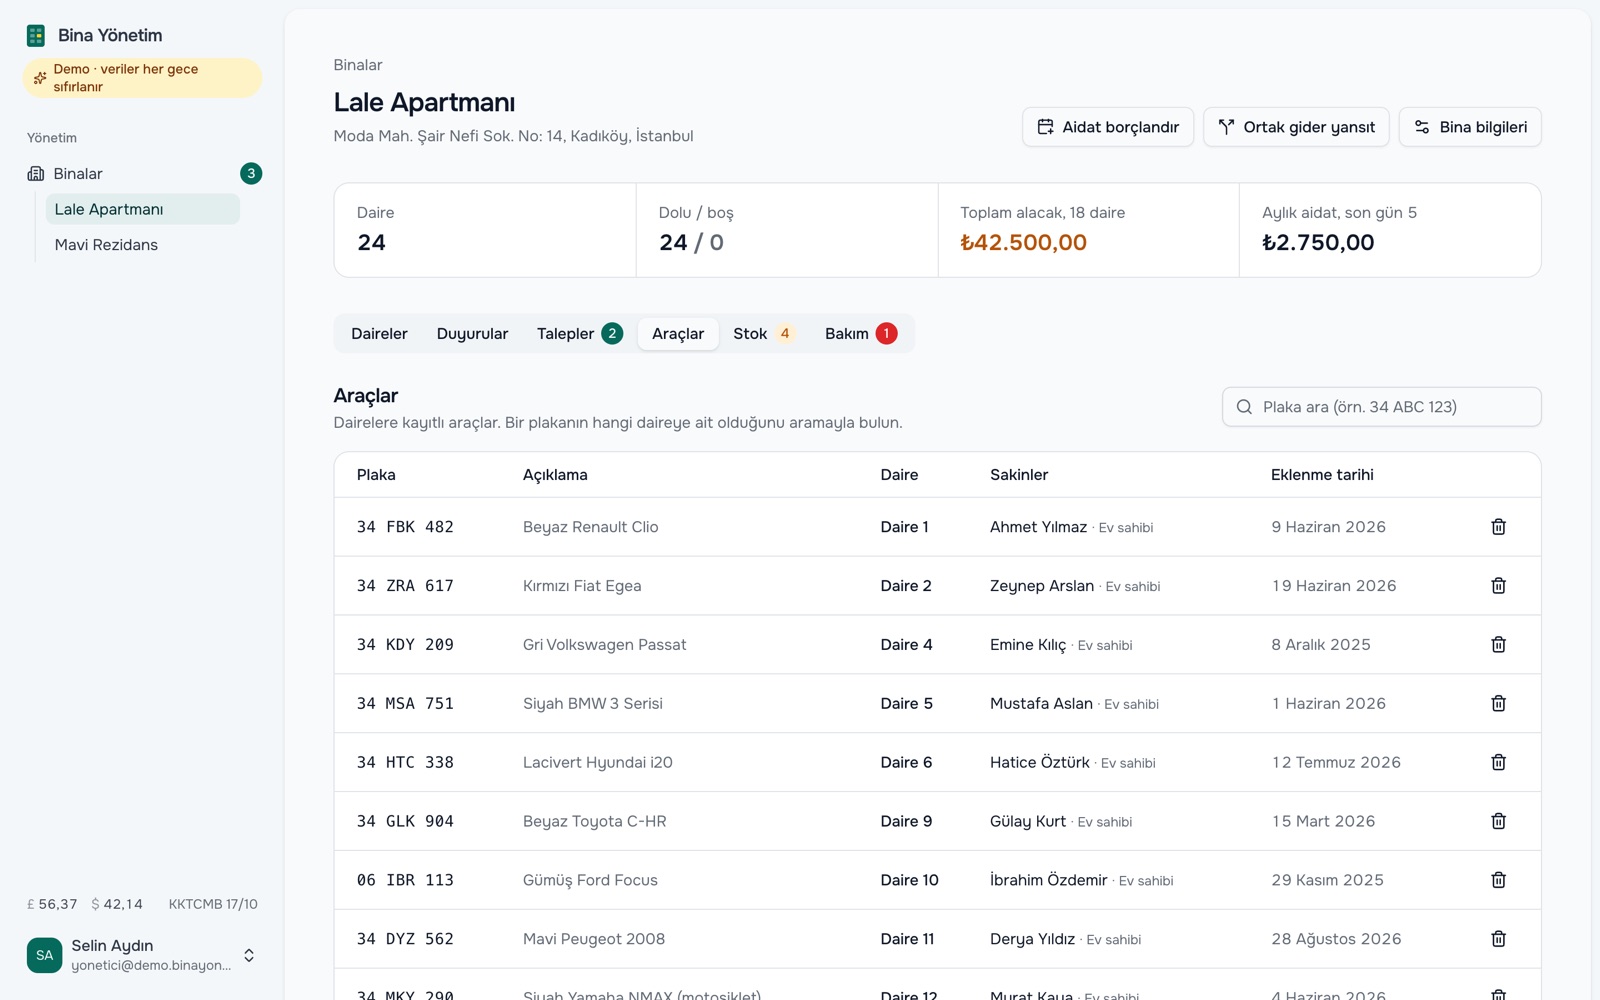Click Ortak gider yansıt button
Viewport: 1600px width, 1000px height.
pos(1296,127)
